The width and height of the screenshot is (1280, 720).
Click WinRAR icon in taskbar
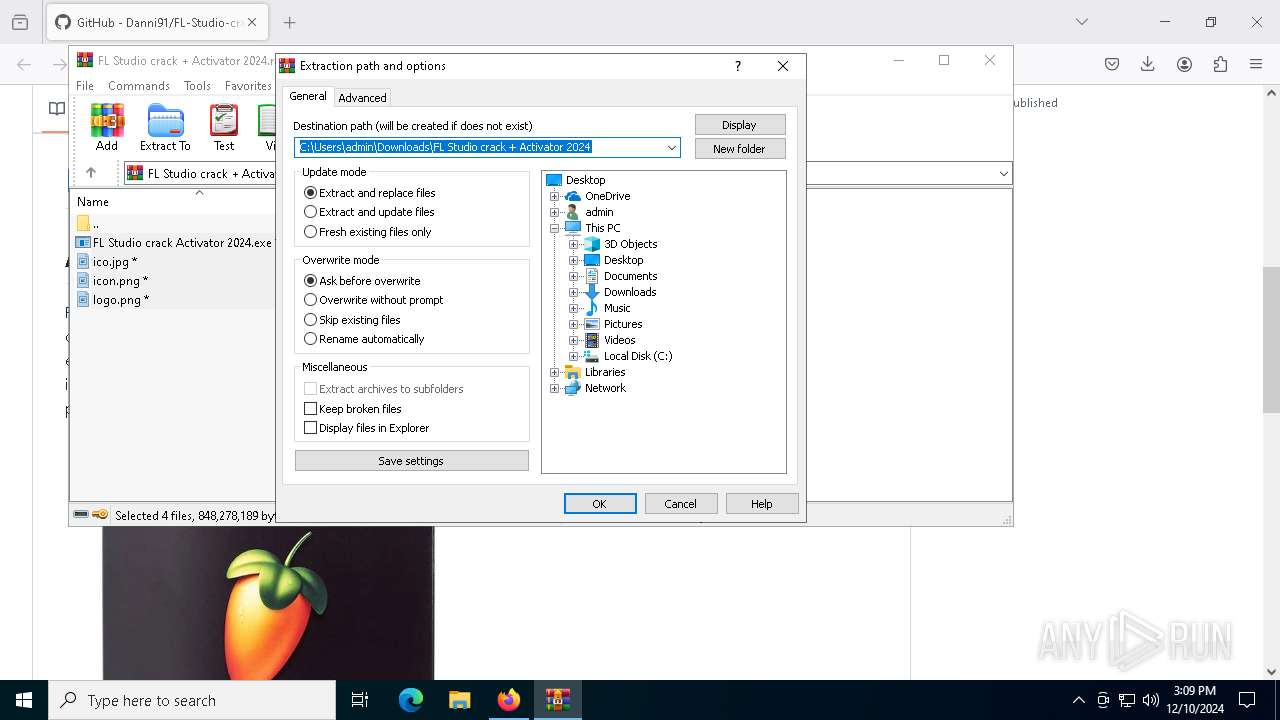(x=558, y=700)
